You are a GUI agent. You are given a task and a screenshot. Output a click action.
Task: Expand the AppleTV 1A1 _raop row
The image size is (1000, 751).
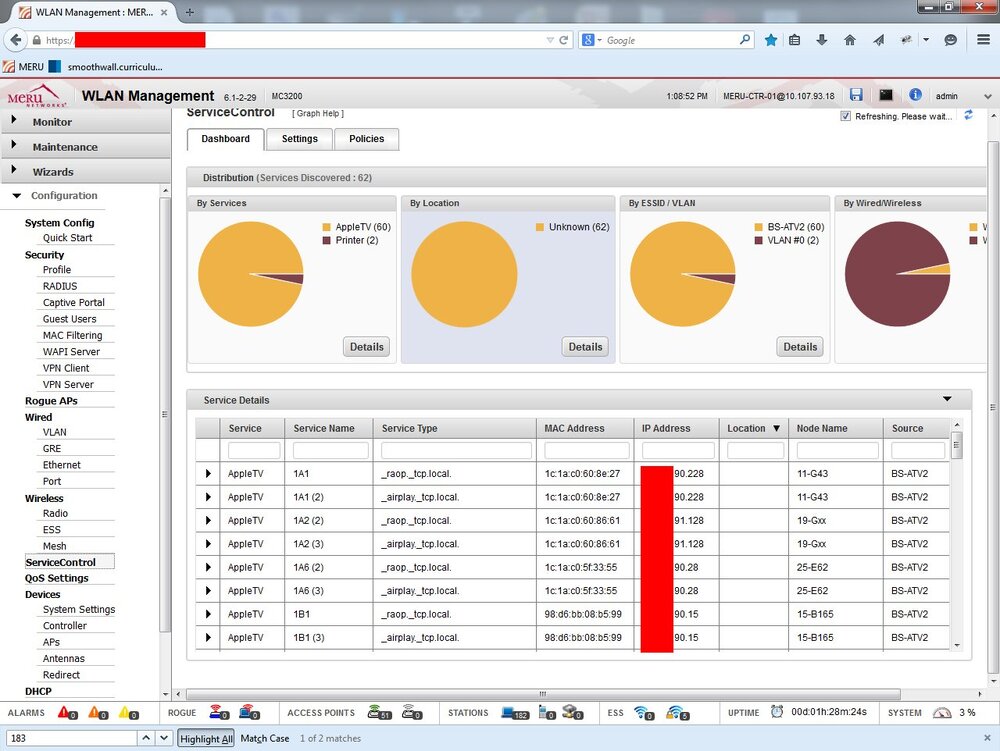pyautogui.click(x=208, y=473)
